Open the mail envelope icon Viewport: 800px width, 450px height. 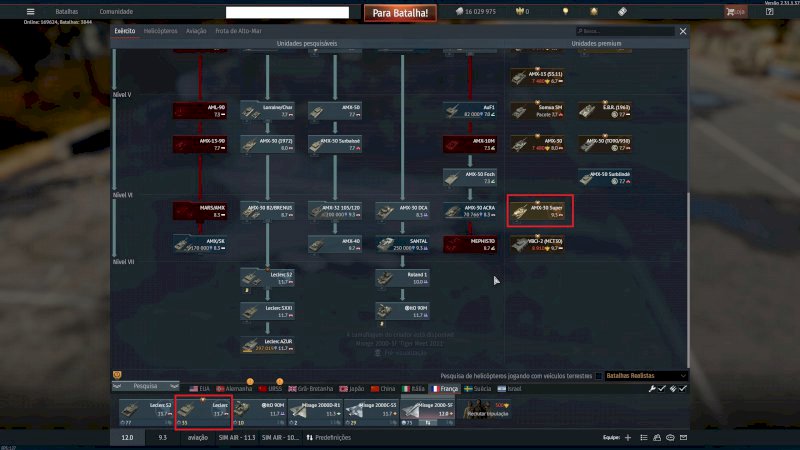[x=684, y=438]
